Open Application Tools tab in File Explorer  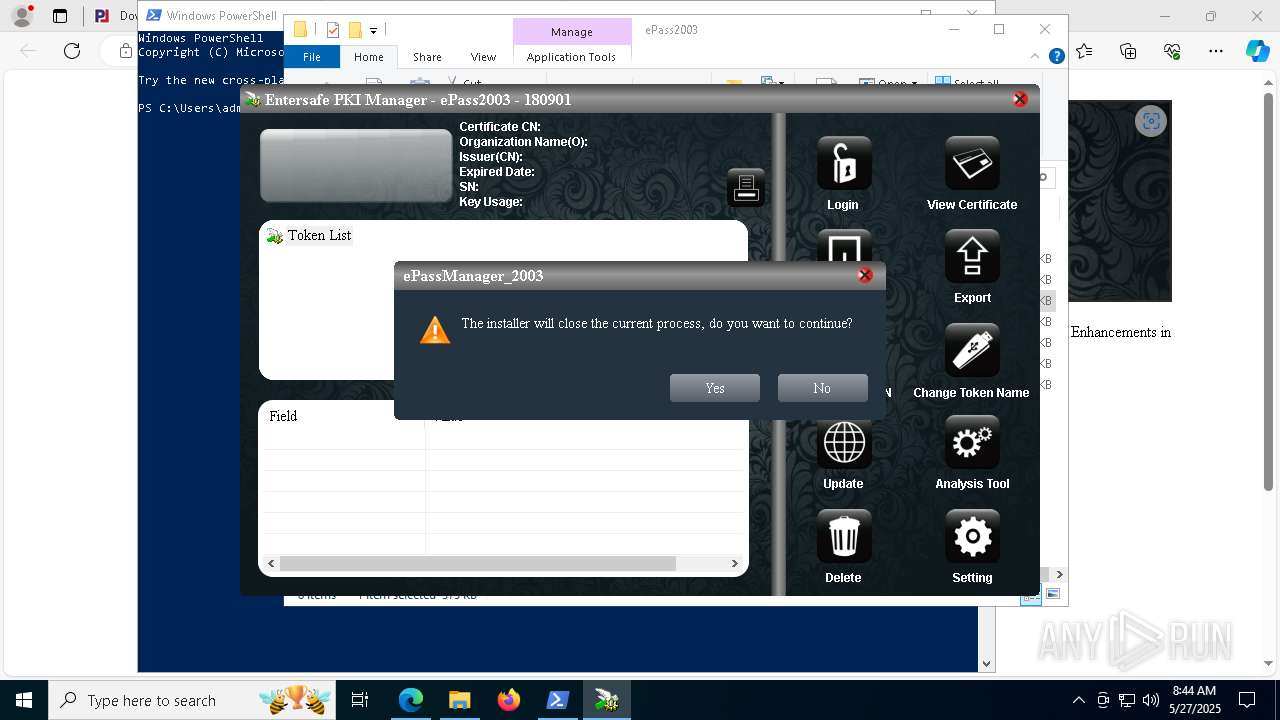coord(571,57)
